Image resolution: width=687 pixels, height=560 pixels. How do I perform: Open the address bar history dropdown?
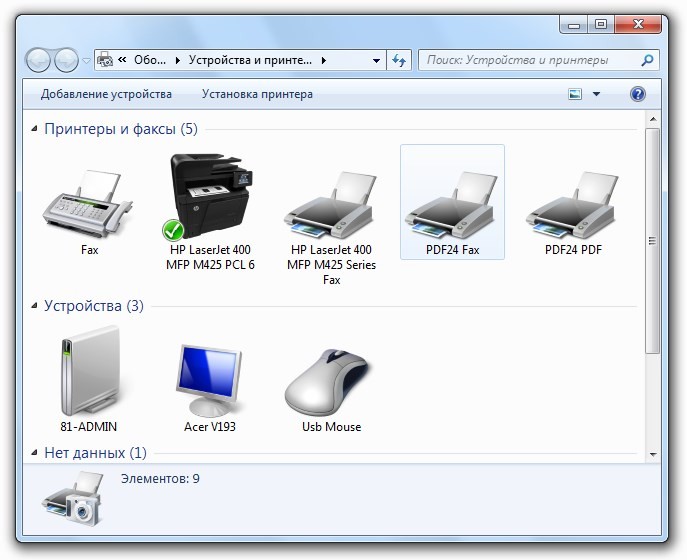pyautogui.click(x=375, y=60)
